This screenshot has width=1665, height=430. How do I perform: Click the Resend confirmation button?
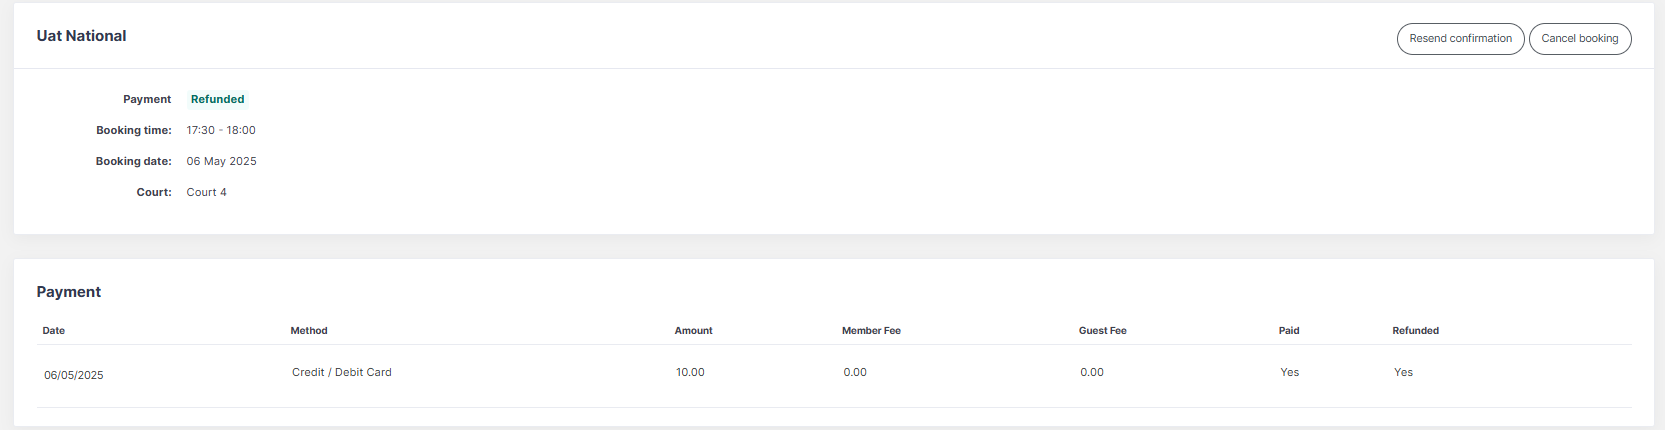pyautogui.click(x=1460, y=39)
